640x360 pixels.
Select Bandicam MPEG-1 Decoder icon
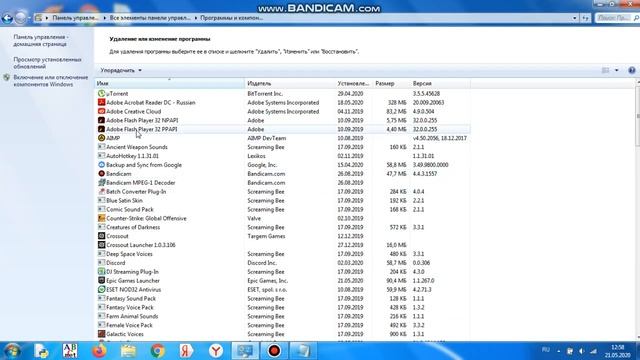(x=102, y=183)
